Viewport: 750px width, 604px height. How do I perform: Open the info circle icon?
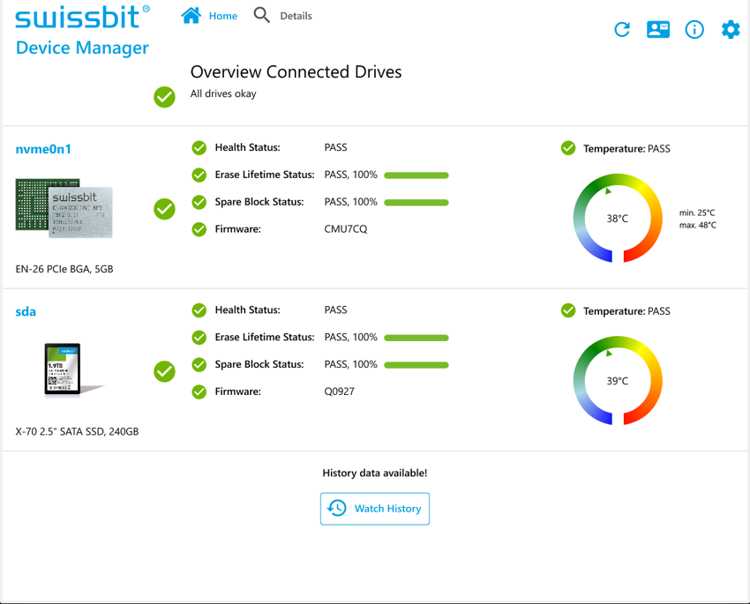click(x=694, y=30)
